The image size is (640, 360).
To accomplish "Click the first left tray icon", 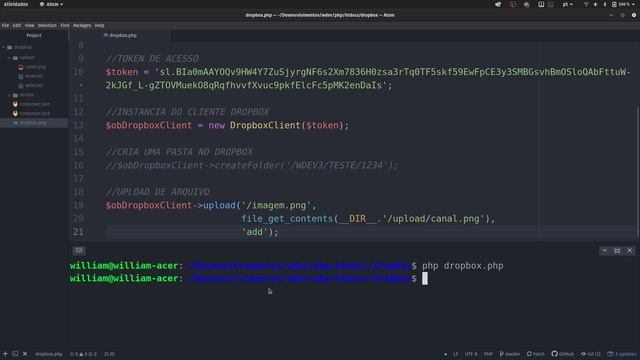I will [x=498, y=4].
